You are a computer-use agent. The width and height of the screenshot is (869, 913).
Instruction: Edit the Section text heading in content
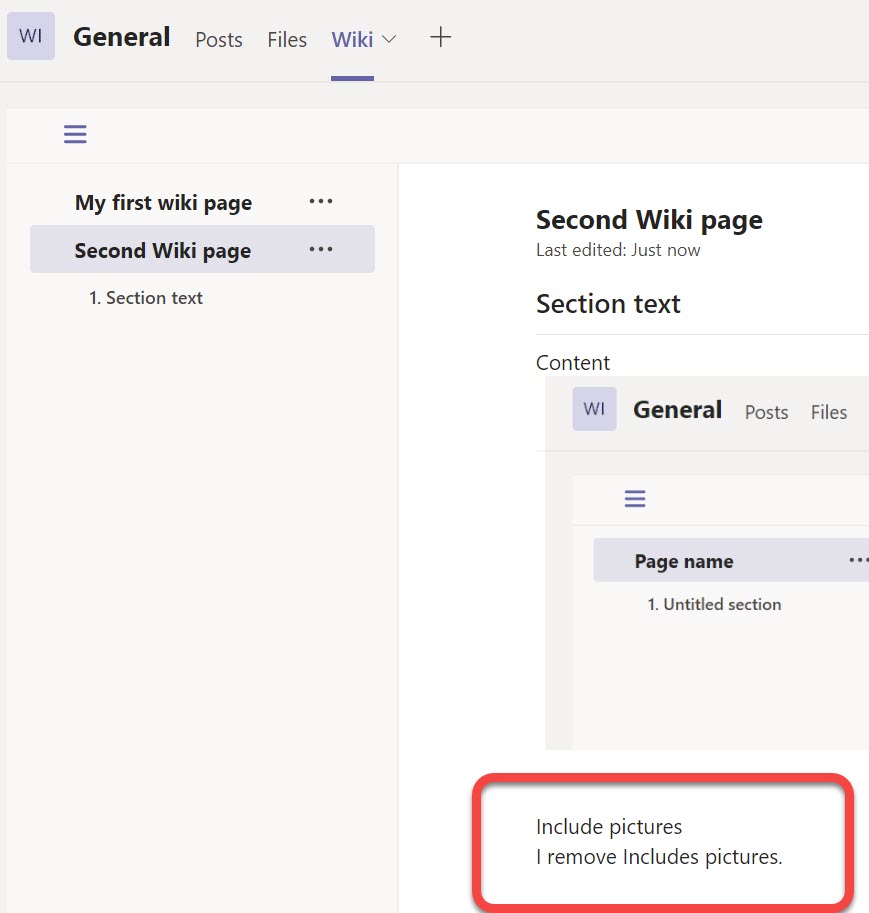click(608, 304)
